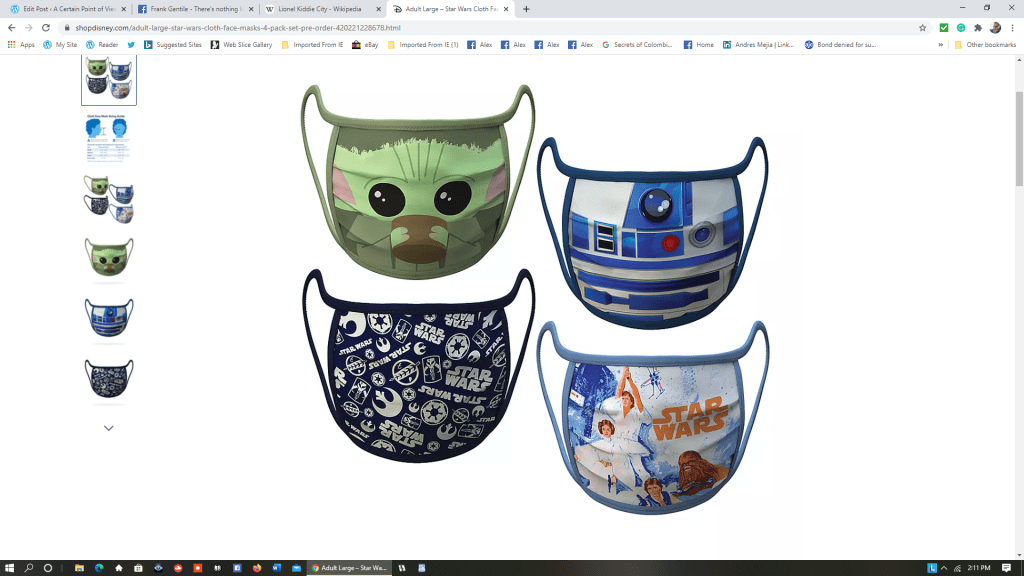Click the Windows Start button

click(9, 568)
